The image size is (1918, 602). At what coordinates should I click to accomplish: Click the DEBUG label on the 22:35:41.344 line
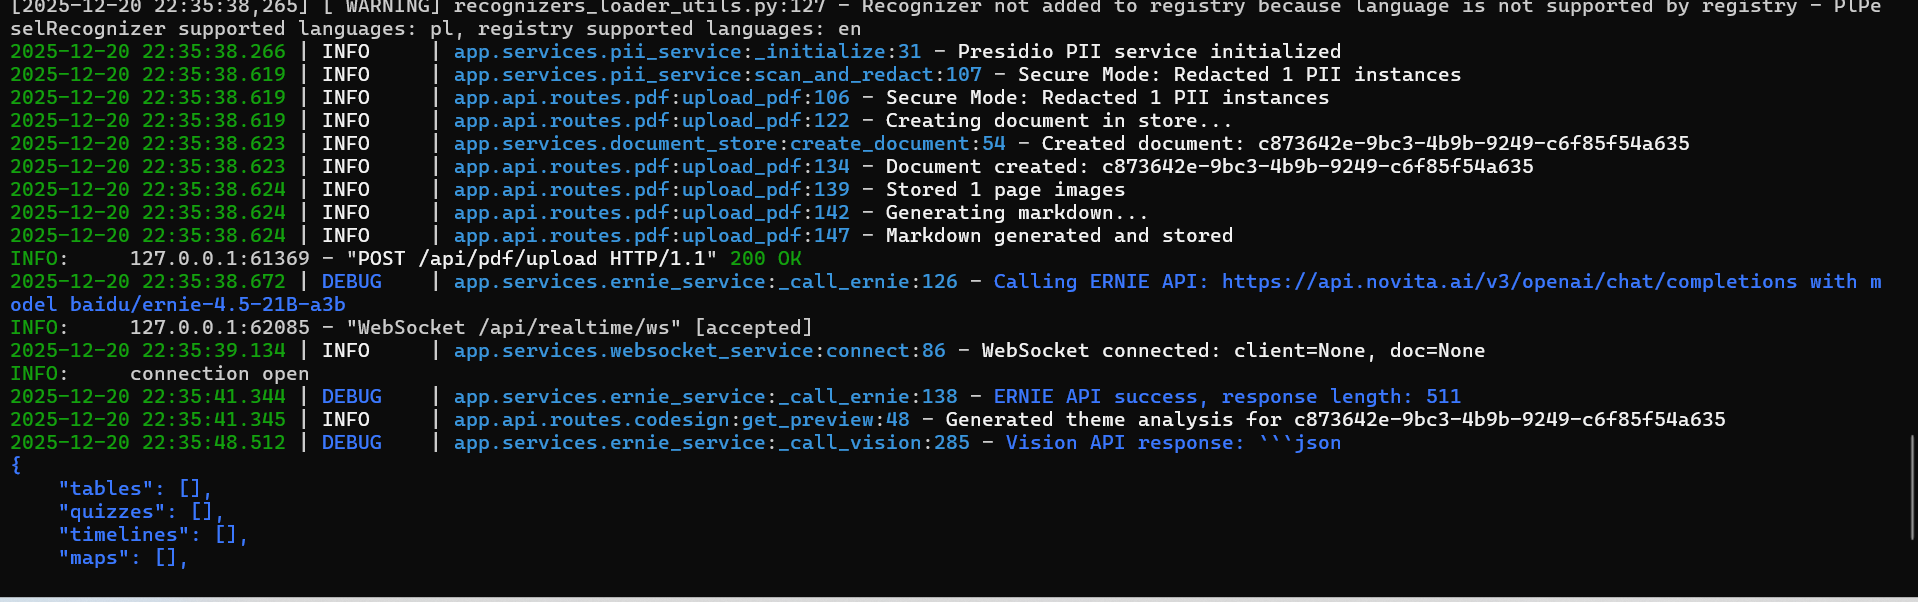[351, 396]
